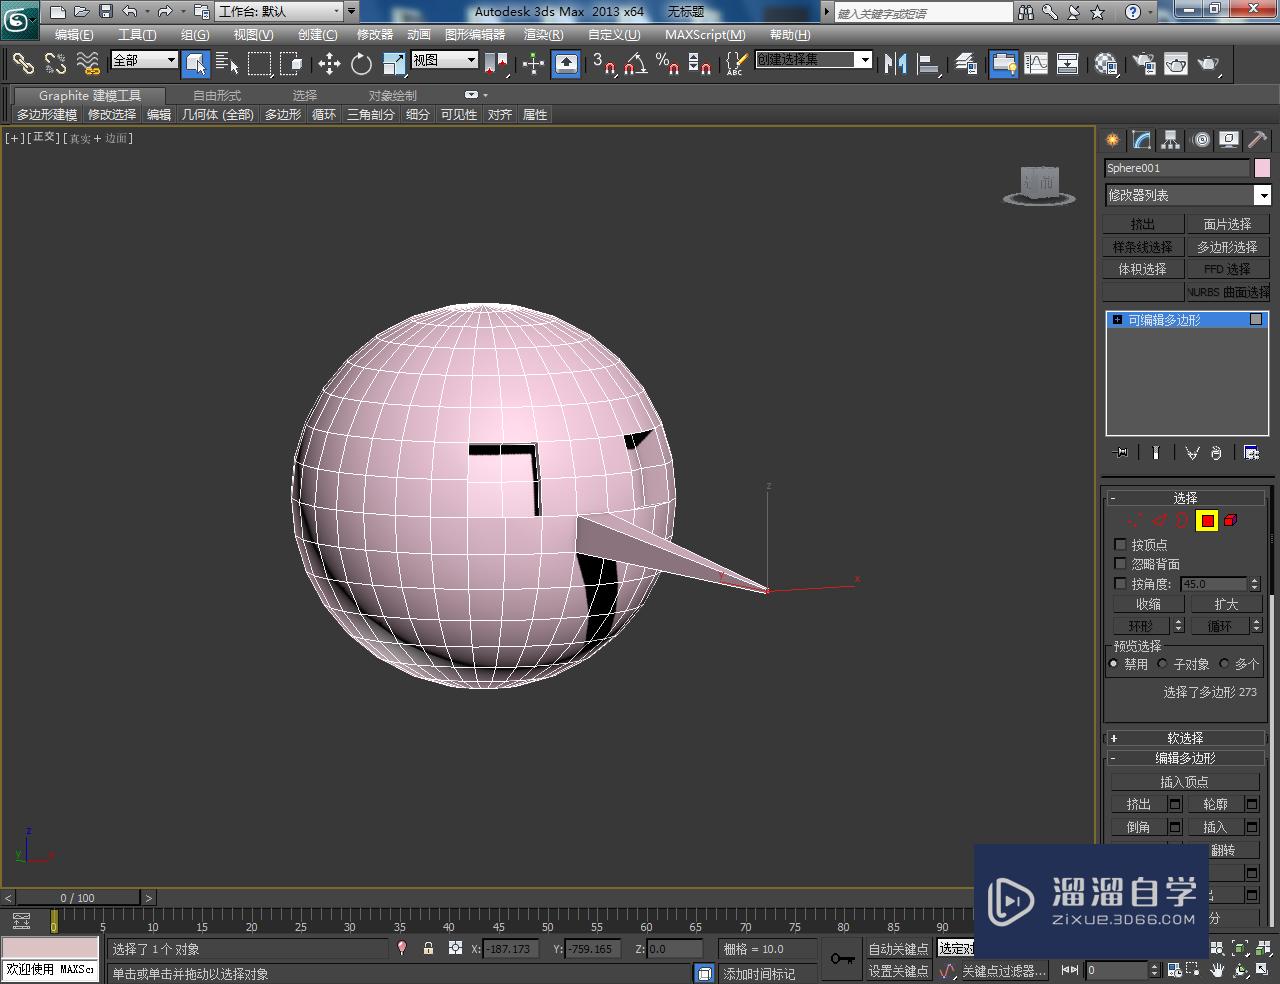Expand 可编辑多边形 in modifier stack

(x=1117, y=320)
